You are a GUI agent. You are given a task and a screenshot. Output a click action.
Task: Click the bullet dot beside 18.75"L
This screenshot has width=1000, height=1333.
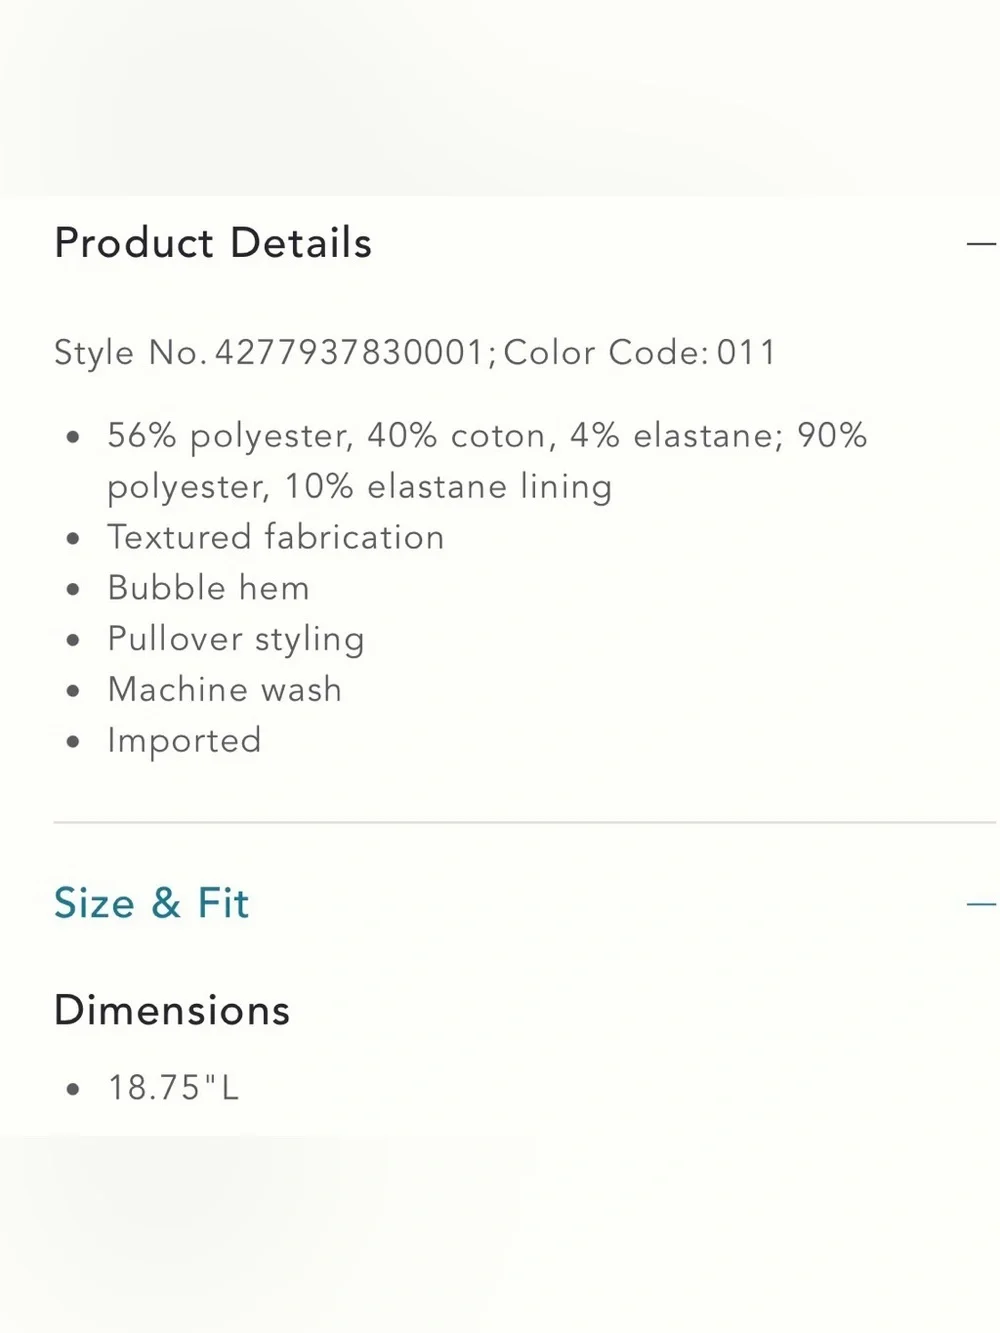tap(72, 1089)
